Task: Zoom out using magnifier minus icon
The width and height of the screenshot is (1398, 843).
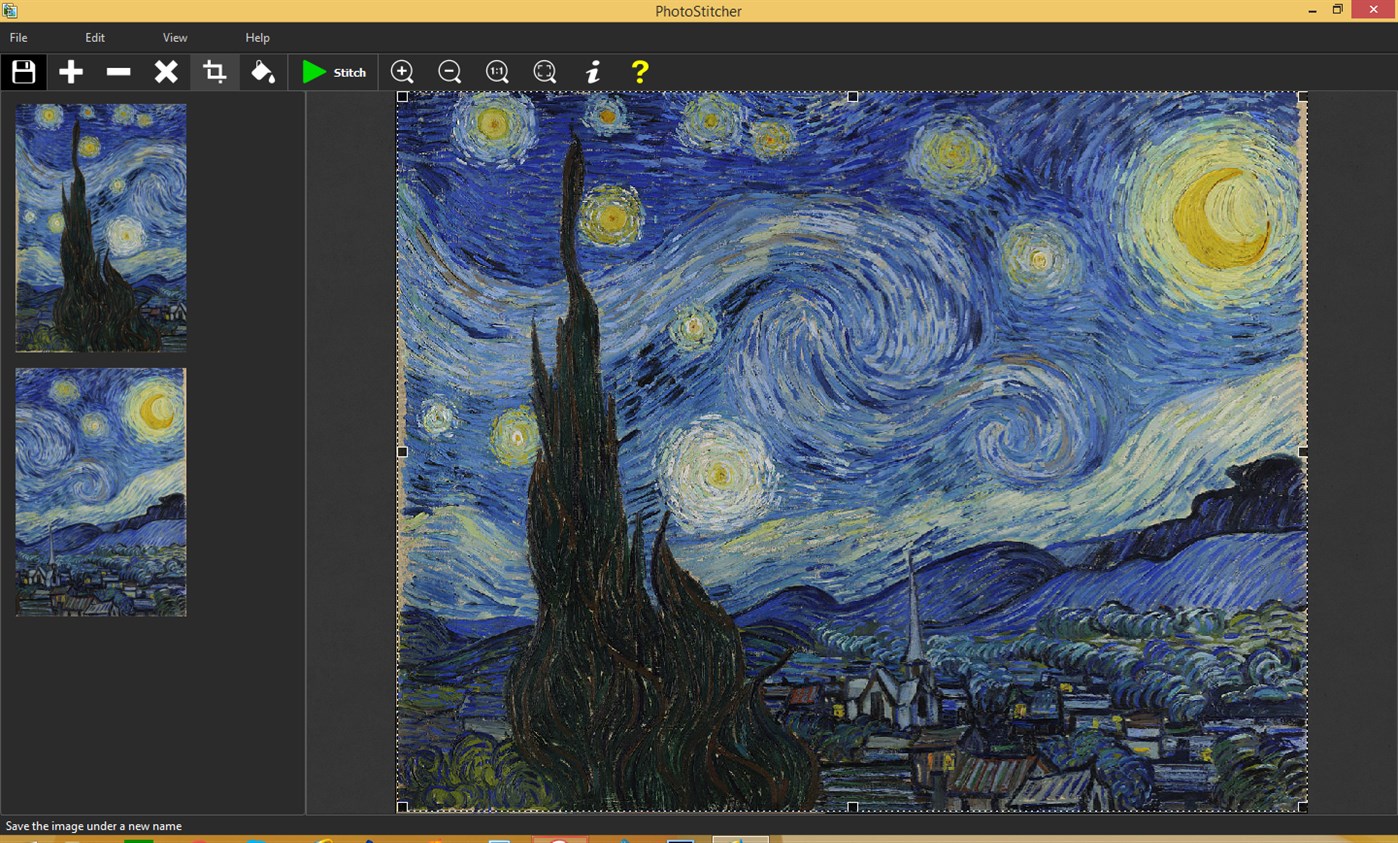Action: tap(450, 72)
